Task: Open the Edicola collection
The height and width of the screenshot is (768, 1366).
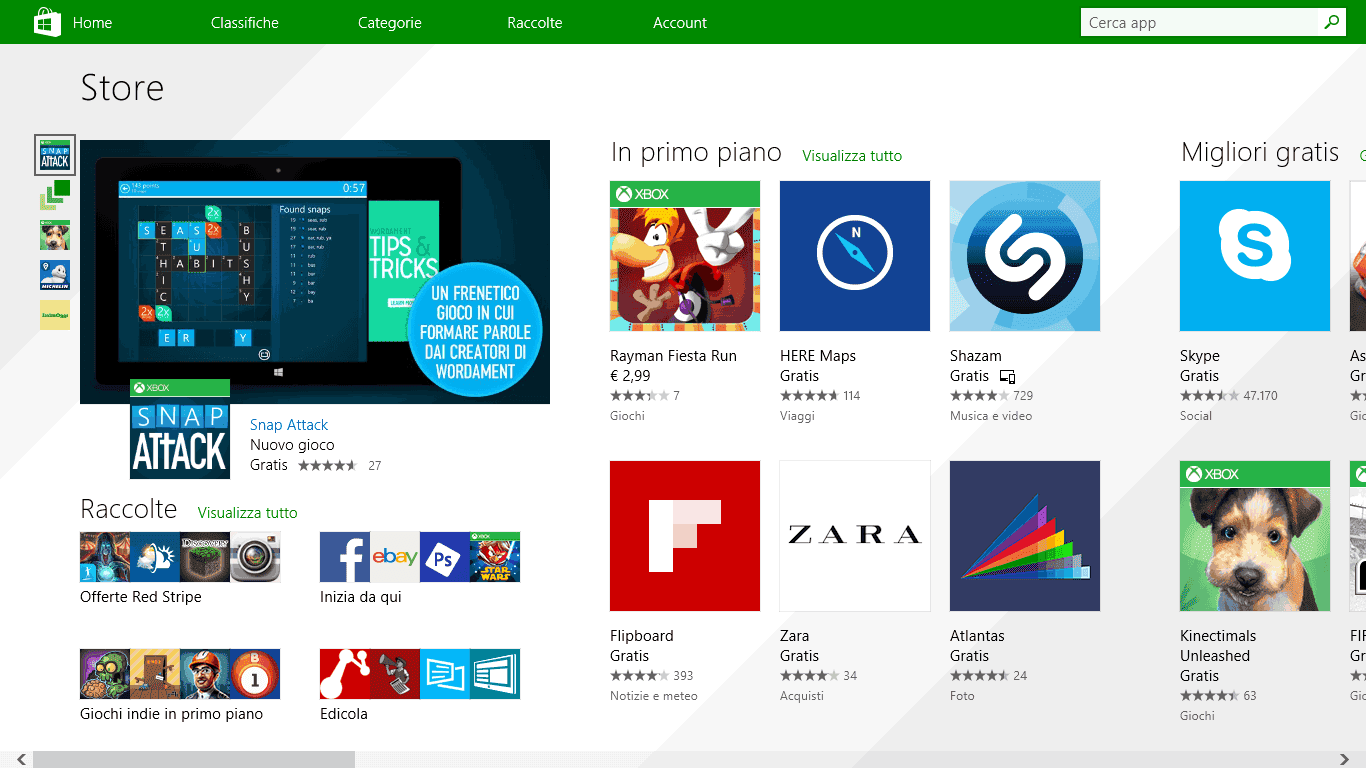Action: [x=420, y=686]
